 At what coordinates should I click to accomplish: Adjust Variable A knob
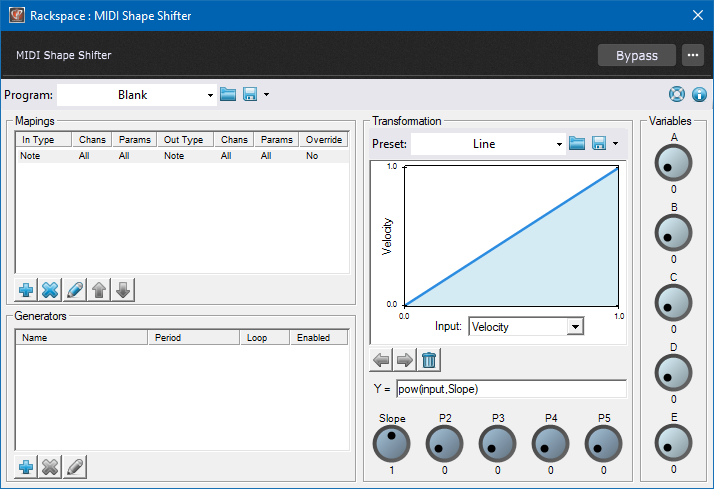click(673, 163)
